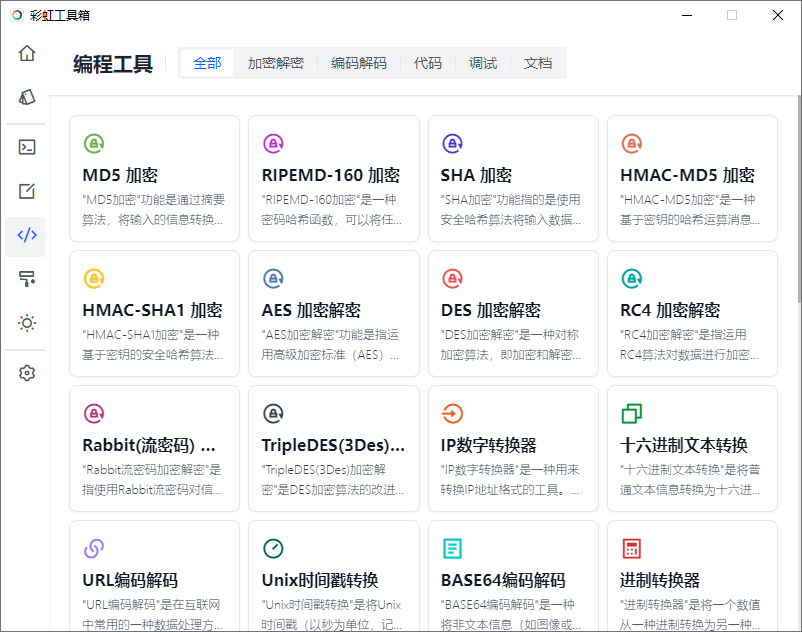Screen dimensions: 802x632
Task: Click the arrow-circle icon for IP数字转换器
Action: pos(452,414)
